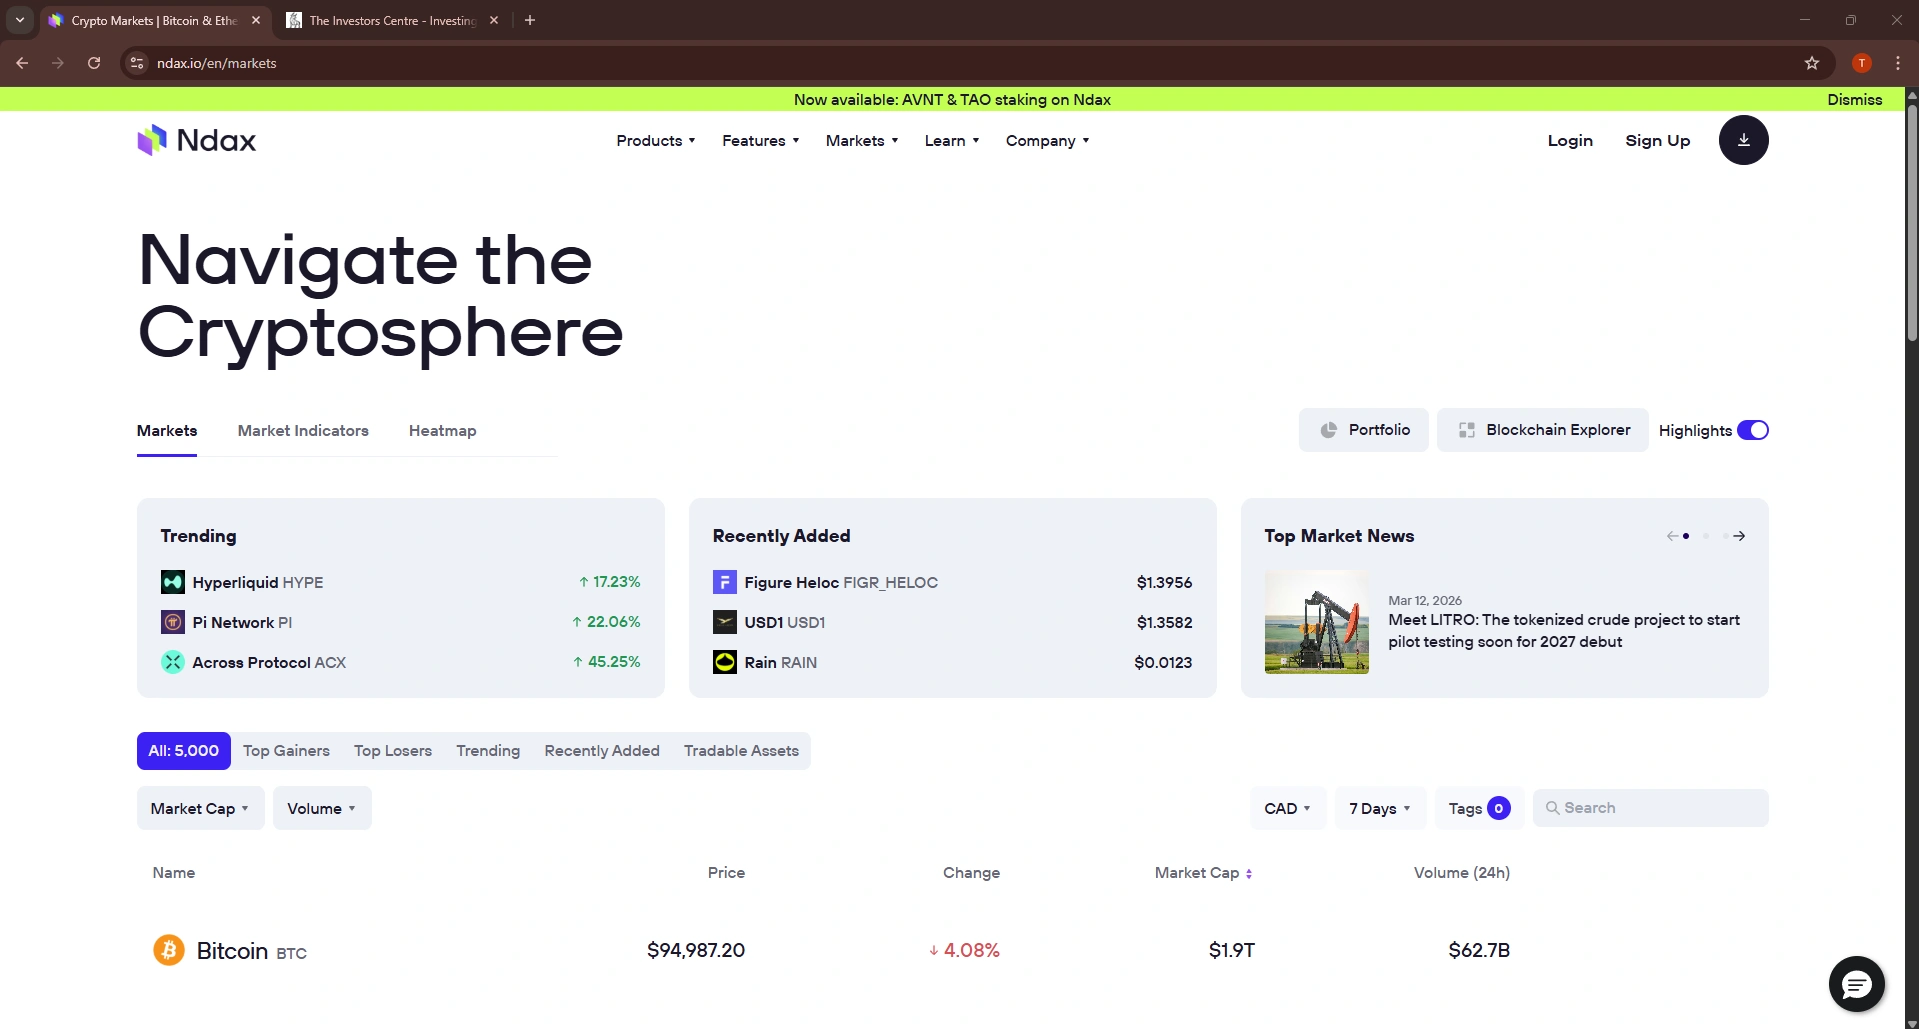
Task: Click the Hyperliquid HYPE coin icon
Action: 173,582
